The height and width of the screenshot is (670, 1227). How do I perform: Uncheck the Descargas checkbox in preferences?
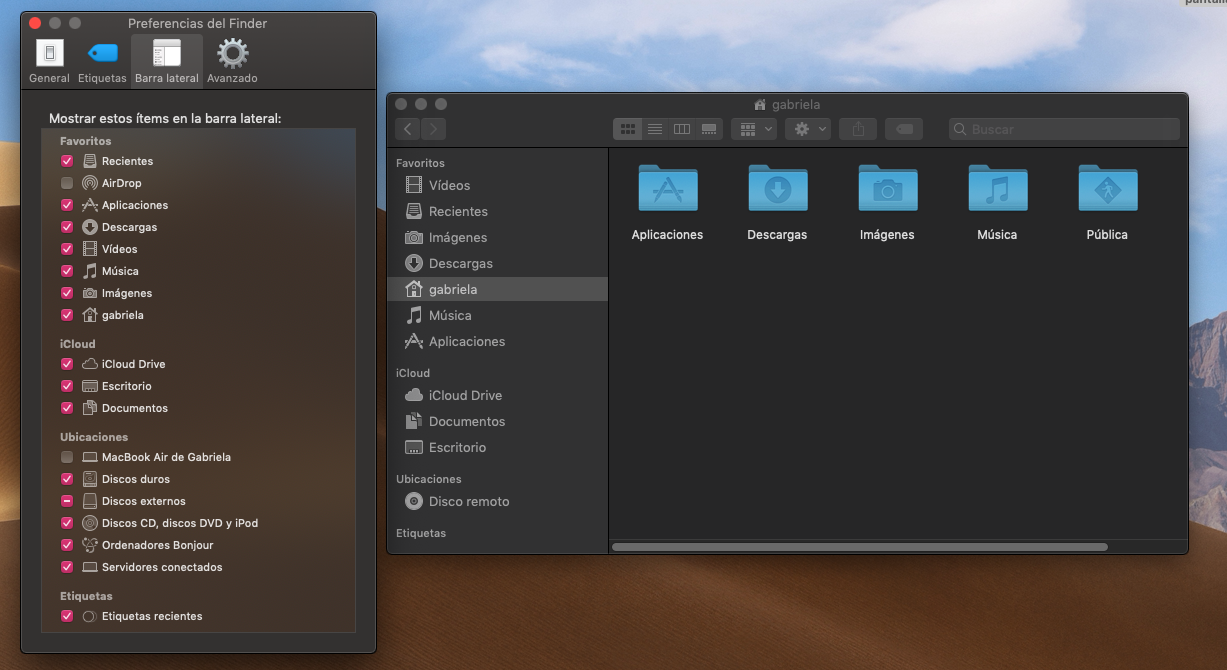point(67,227)
